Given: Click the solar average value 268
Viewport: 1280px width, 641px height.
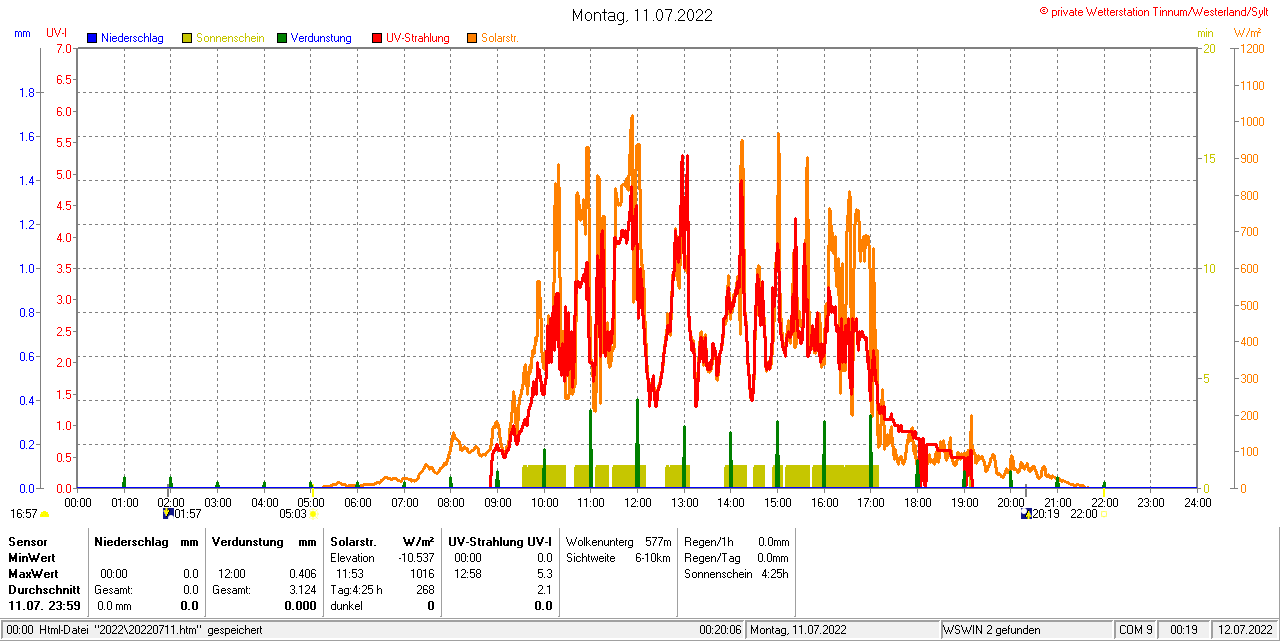Looking at the screenshot, I should click(x=425, y=589).
